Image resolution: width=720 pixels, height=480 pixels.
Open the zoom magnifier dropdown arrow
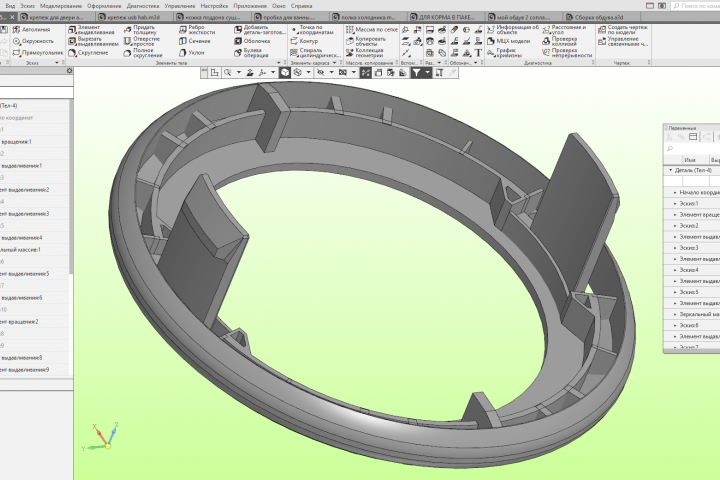point(238,73)
